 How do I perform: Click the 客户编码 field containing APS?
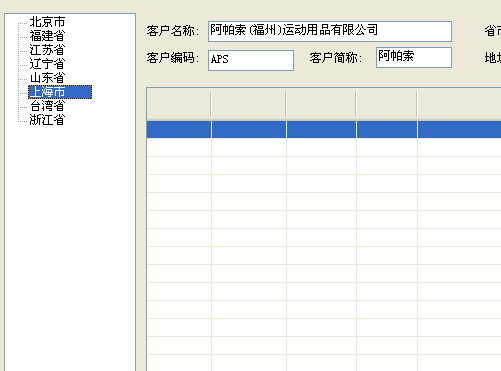(251, 60)
